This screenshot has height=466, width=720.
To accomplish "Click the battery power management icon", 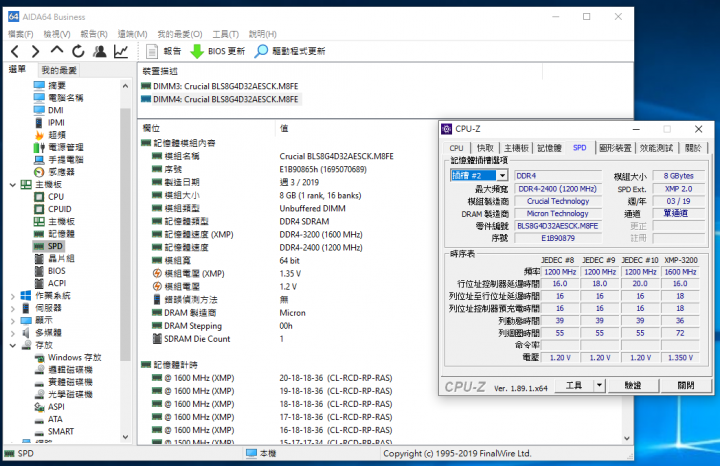I will point(39,147).
